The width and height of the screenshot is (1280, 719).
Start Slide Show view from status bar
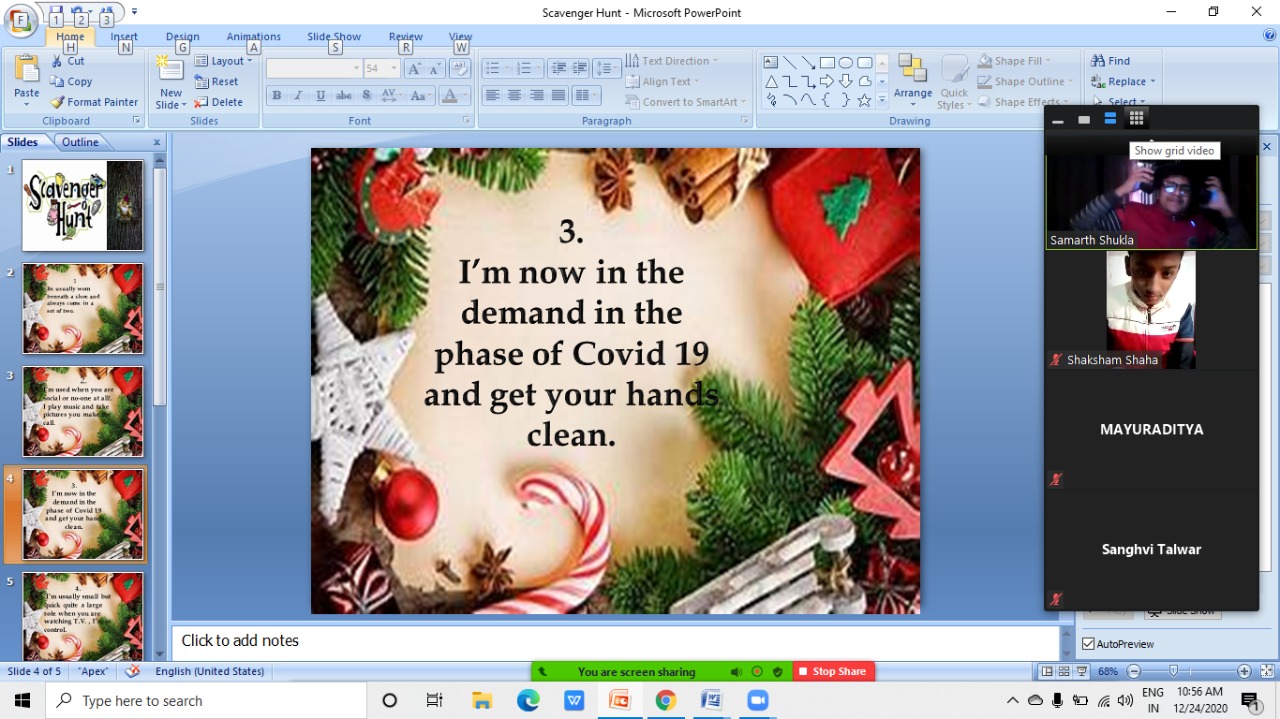pos(1082,672)
